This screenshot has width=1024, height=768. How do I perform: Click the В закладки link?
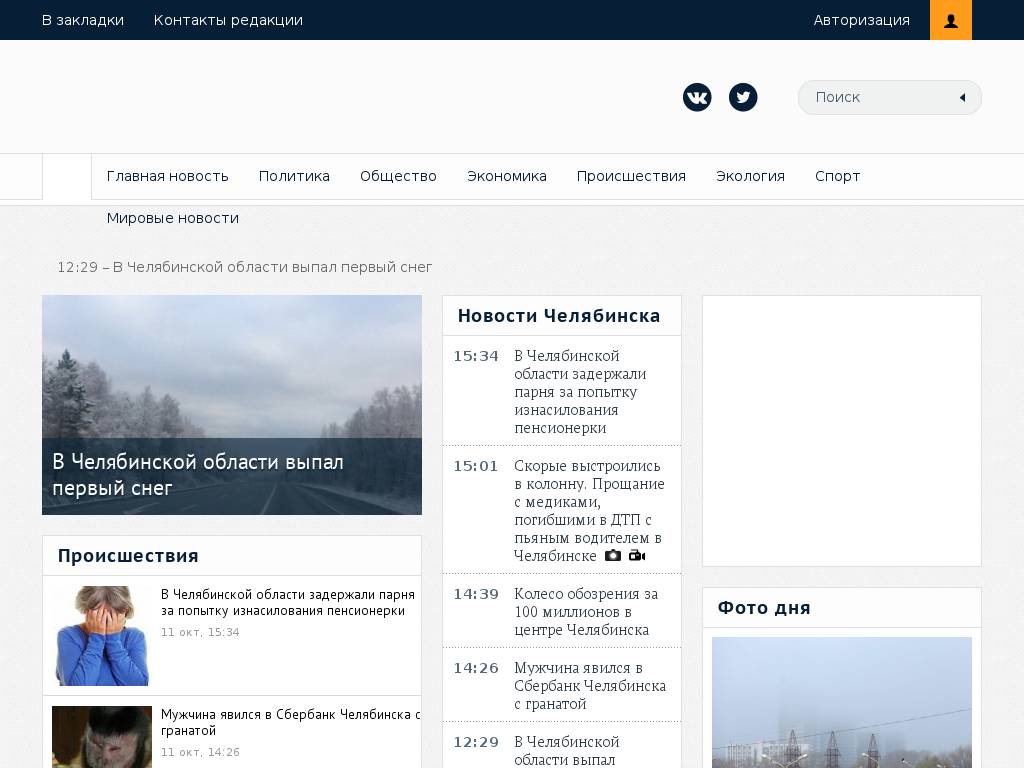(x=83, y=20)
